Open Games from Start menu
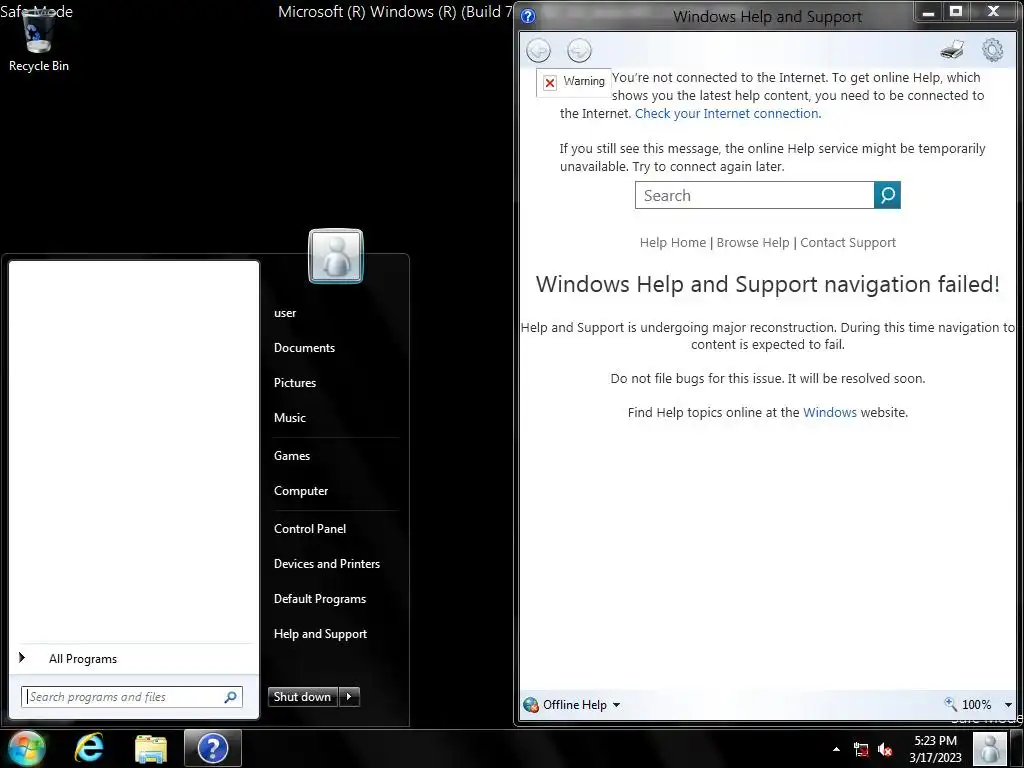Image resolution: width=1024 pixels, height=768 pixels. click(292, 456)
